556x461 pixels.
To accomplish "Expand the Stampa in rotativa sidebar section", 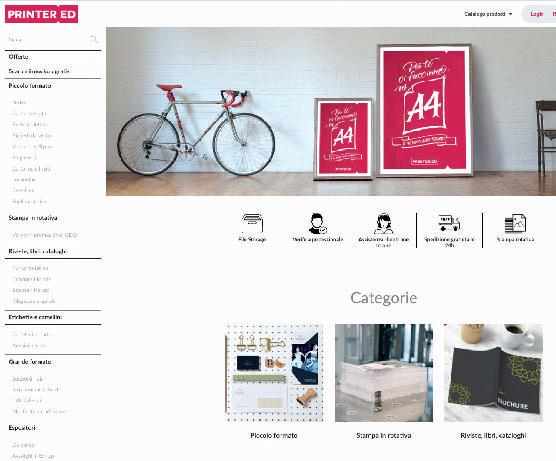I will point(33,218).
